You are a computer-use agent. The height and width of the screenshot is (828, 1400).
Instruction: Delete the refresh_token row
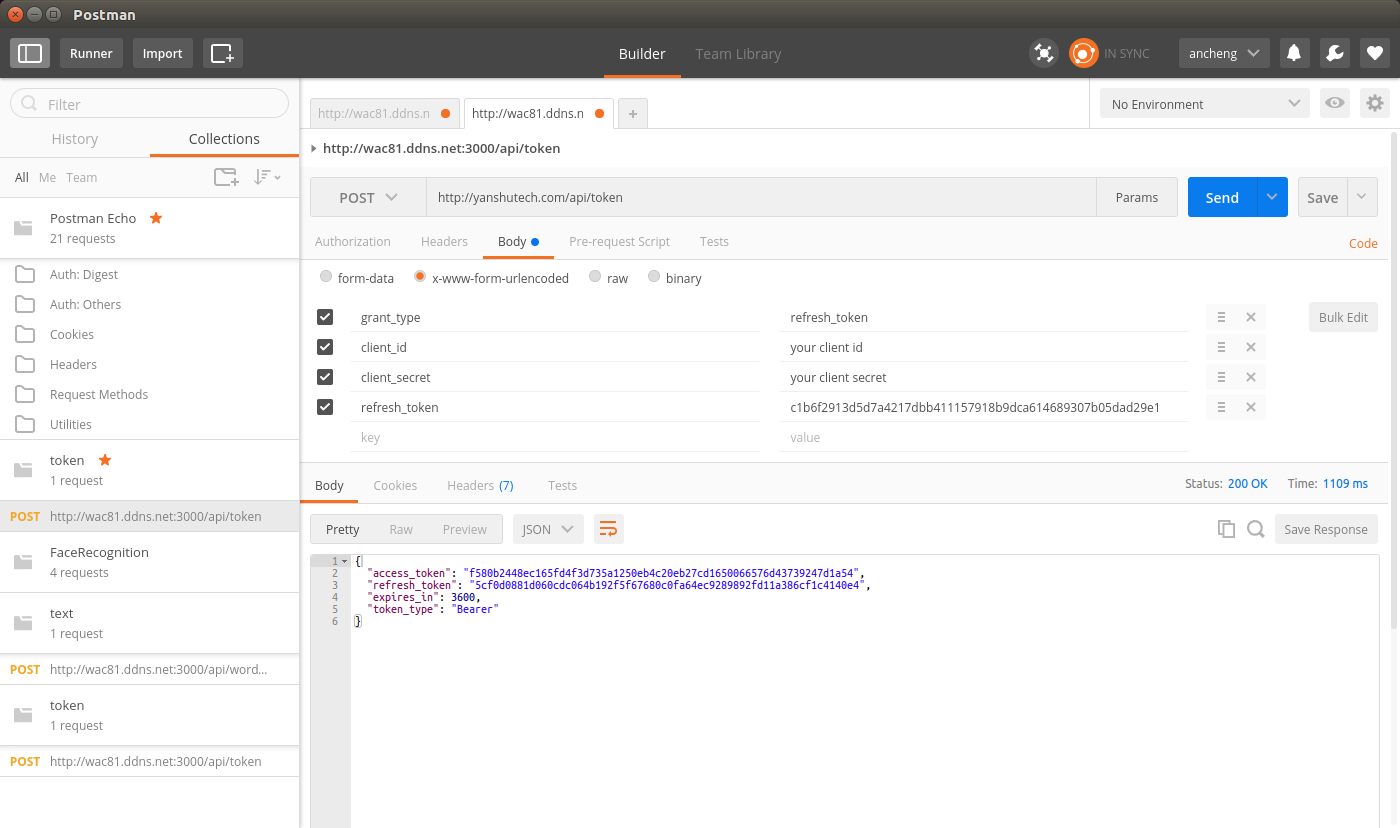click(1251, 407)
